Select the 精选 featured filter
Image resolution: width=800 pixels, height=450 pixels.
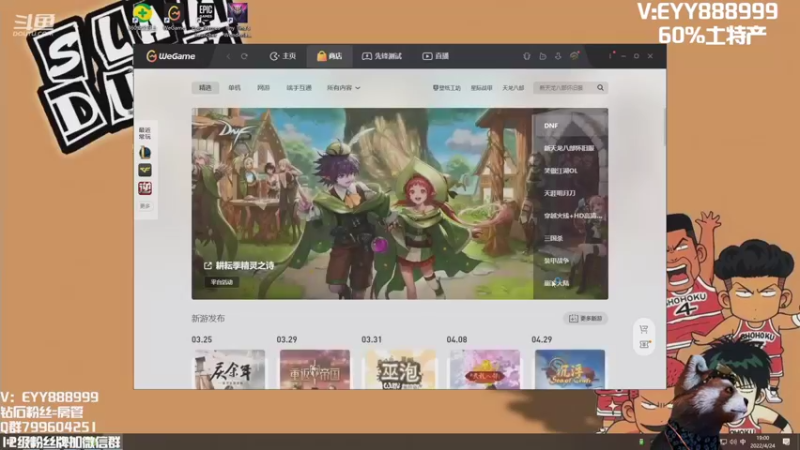205,88
